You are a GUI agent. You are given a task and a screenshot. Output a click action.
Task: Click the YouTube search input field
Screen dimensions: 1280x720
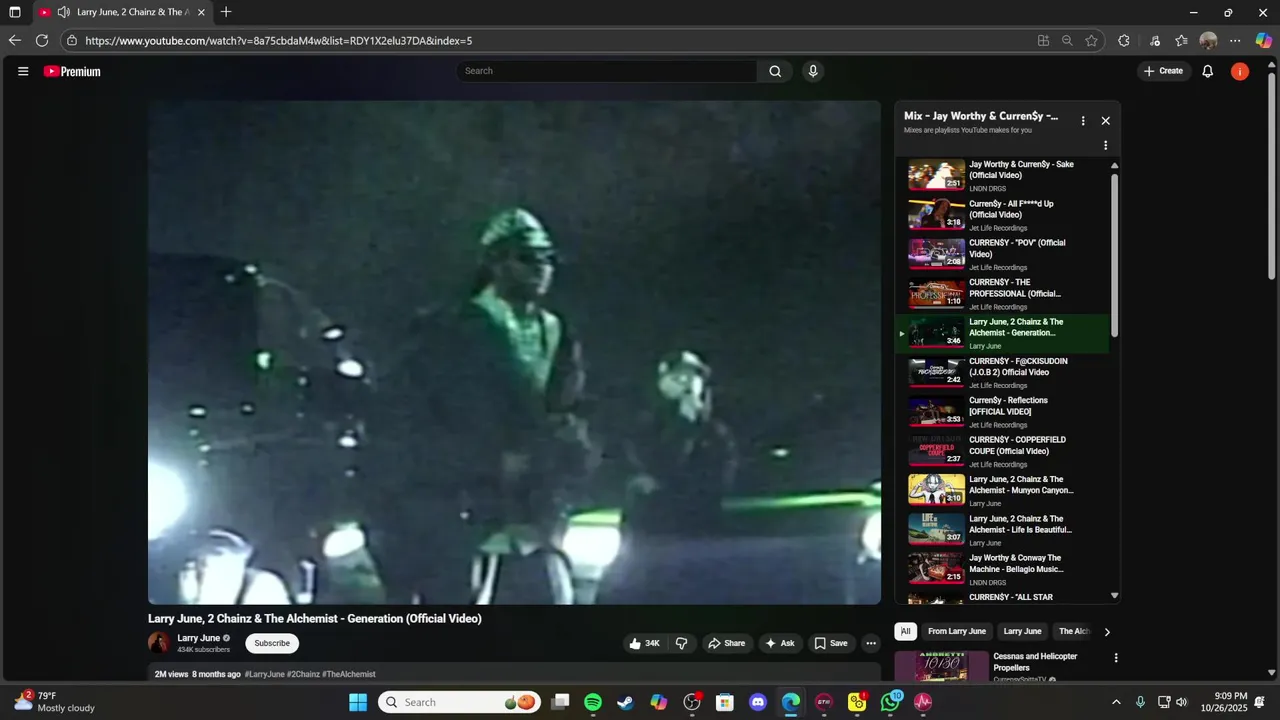606,71
